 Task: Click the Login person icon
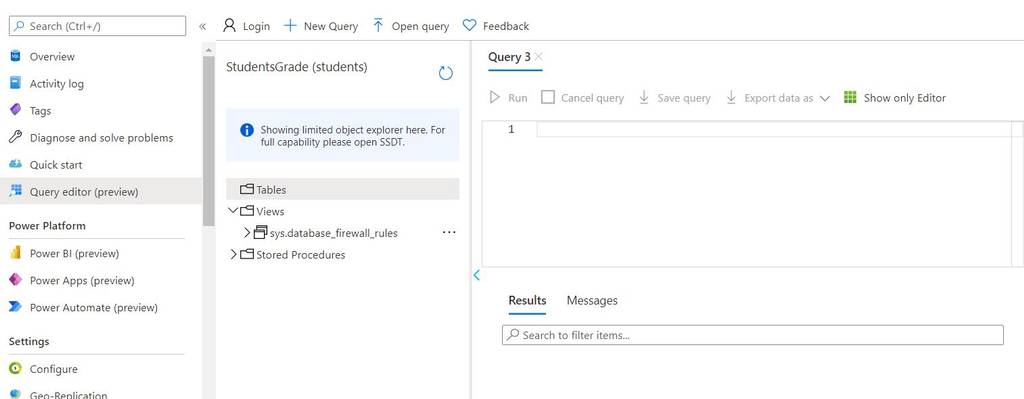229,25
